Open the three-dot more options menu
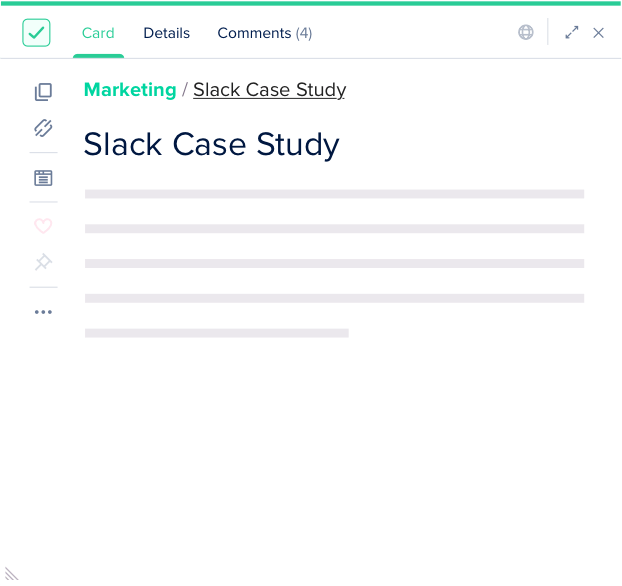 tap(43, 312)
